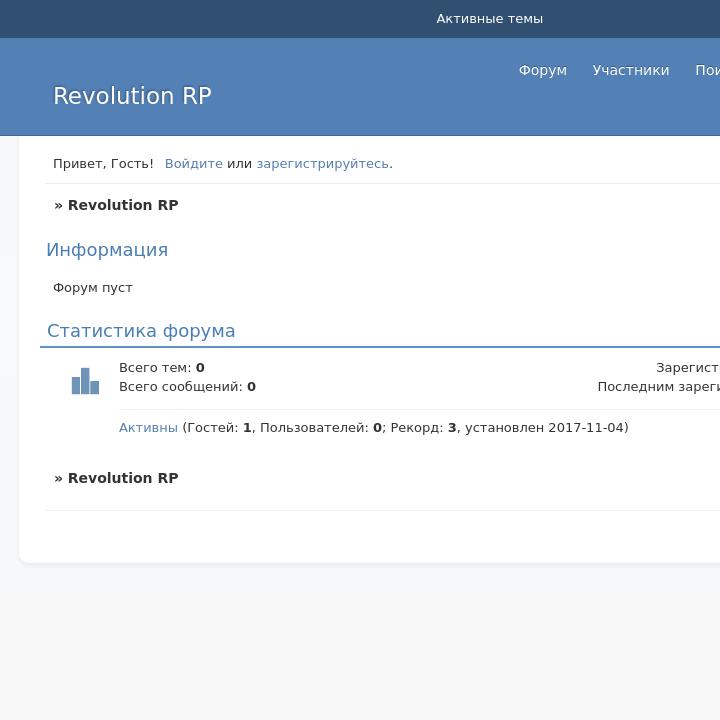
Task: Click the Статистика форума heading
Action: (x=141, y=331)
